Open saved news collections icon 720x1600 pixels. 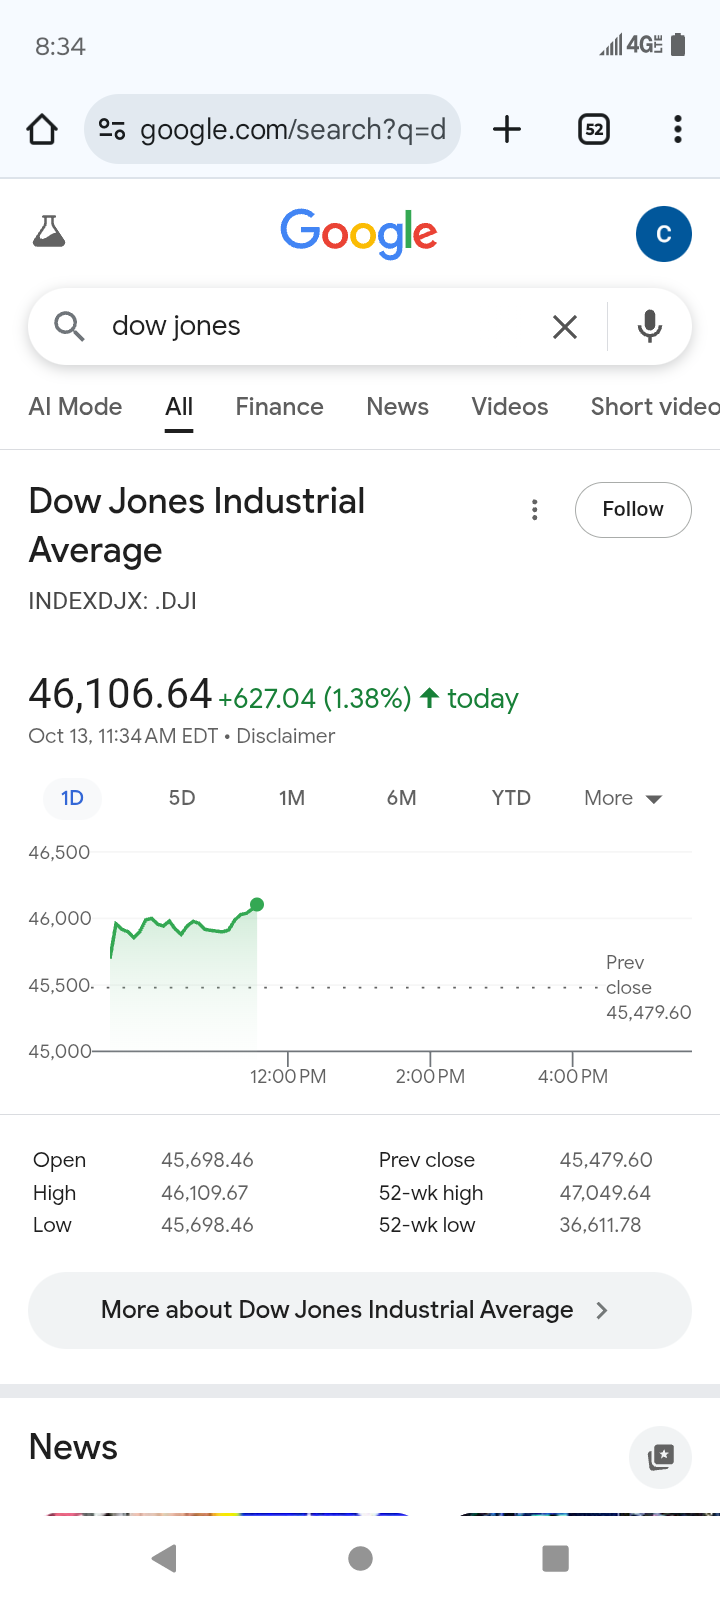point(660,1456)
